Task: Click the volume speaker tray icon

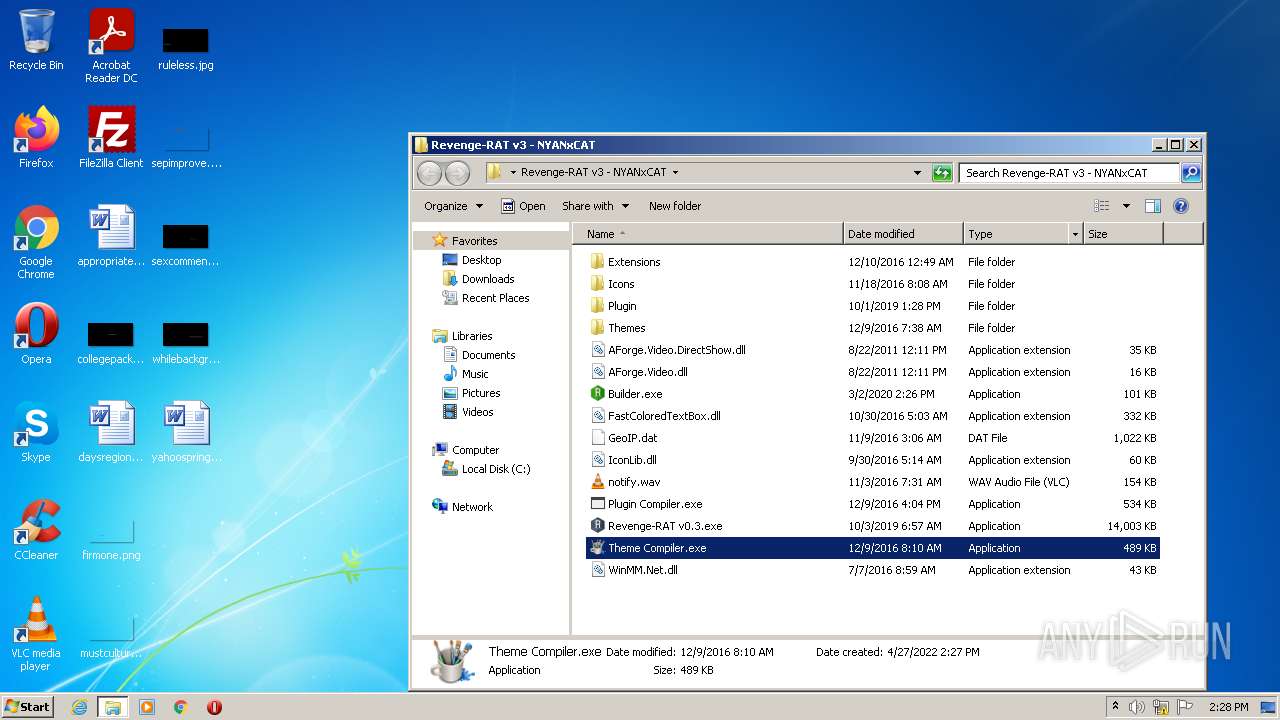Action: click(x=1137, y=707)
